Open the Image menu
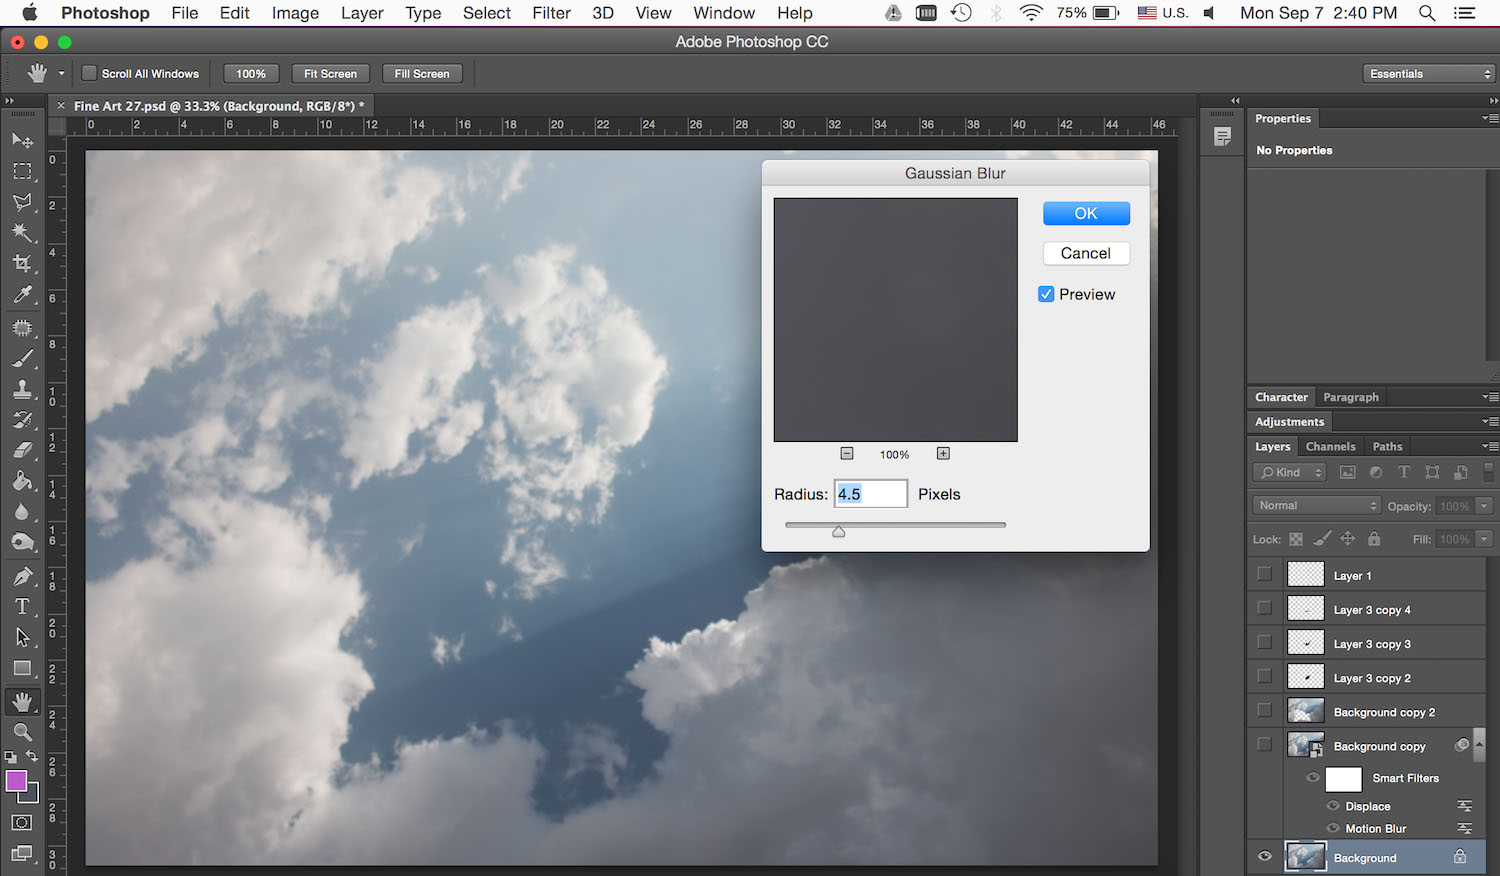Image resolution: width=1500 pixels, height=876 pixels. (x=295, y=13)
